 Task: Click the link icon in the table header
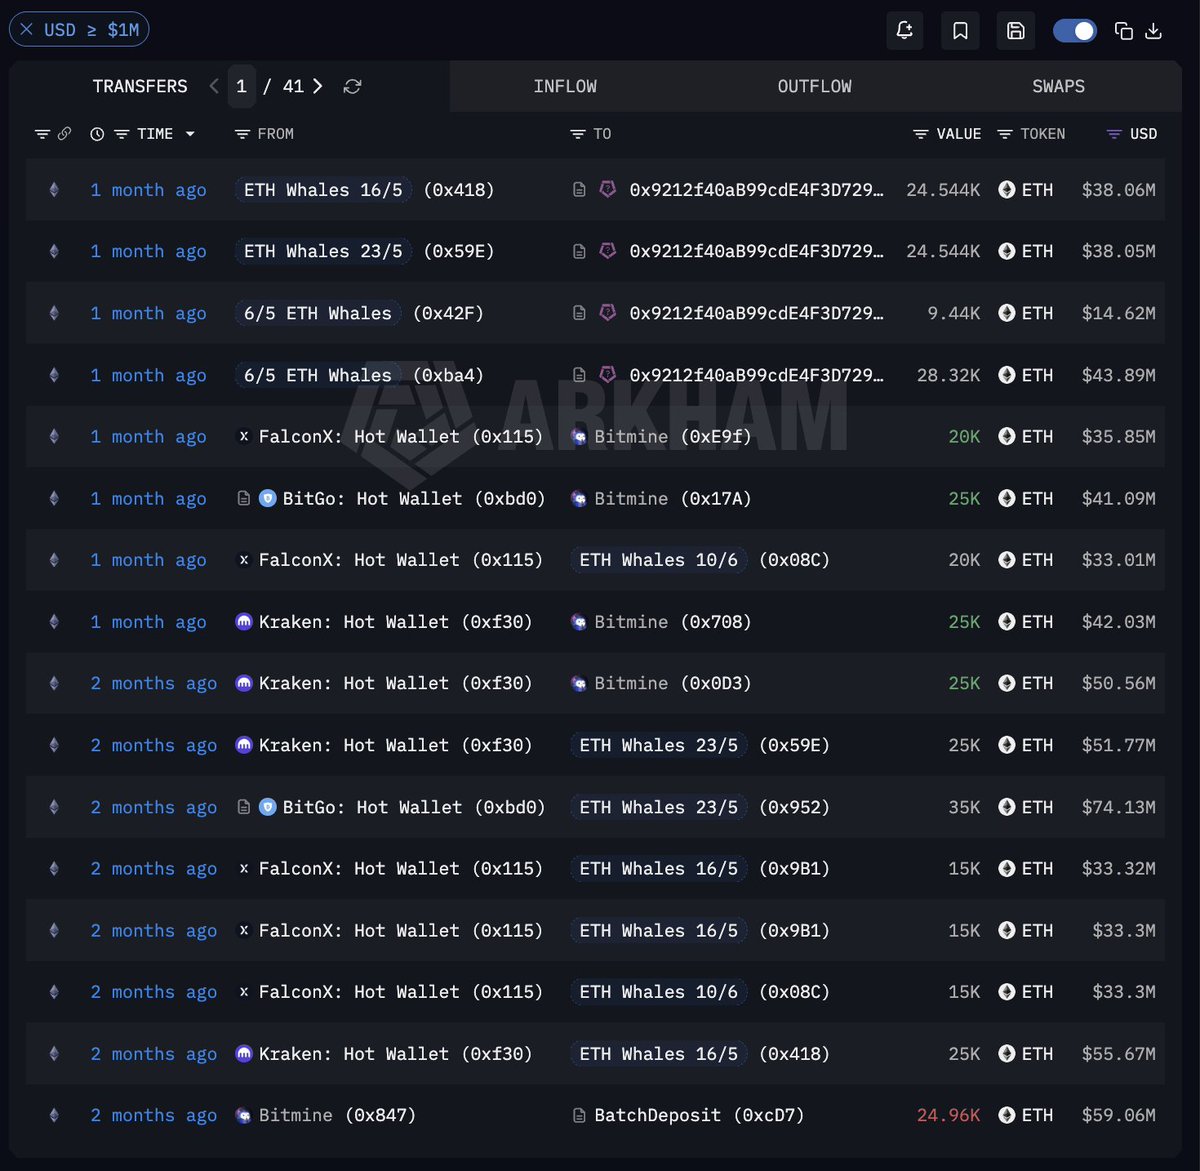pyautogui.click(x=64, y=134)
